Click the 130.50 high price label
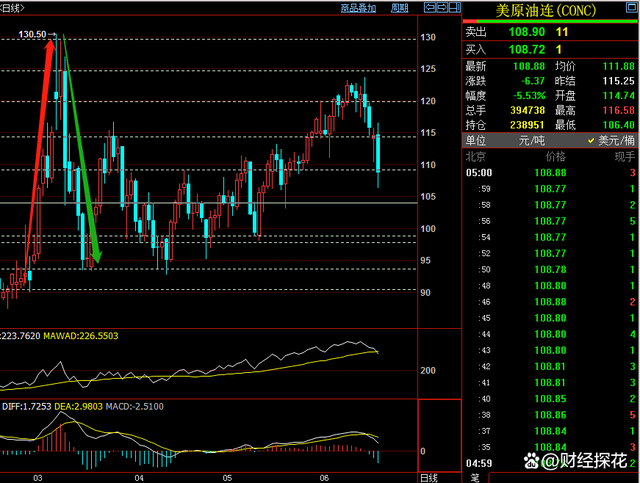 coord(32,34)
